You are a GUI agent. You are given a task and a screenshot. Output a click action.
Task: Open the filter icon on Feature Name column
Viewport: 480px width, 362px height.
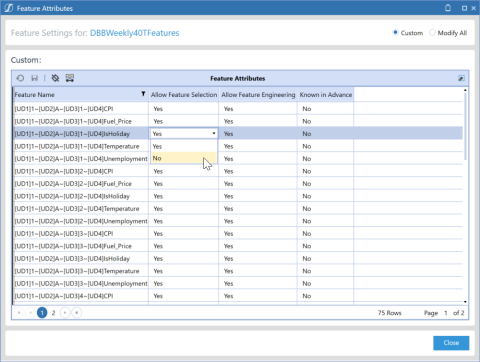point(143,94)
